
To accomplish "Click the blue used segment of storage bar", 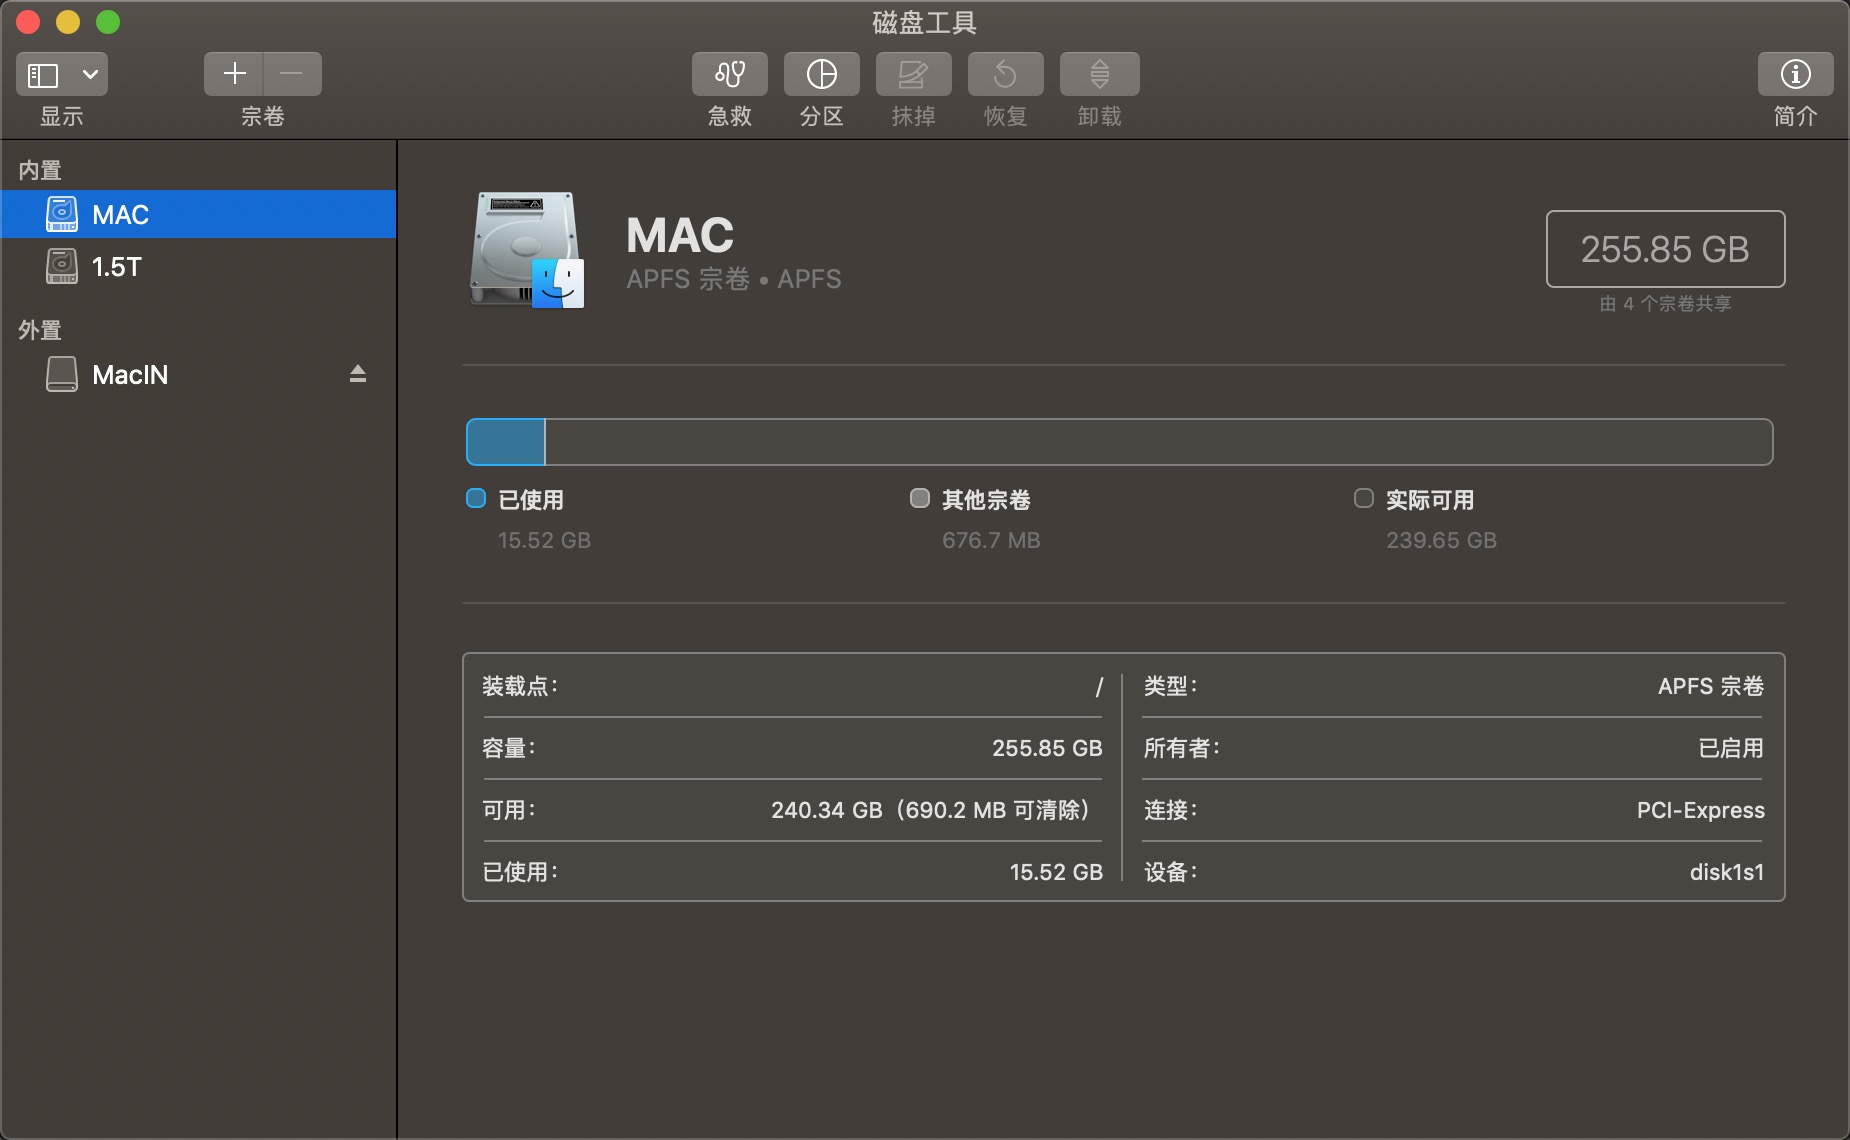I will 506,442.
